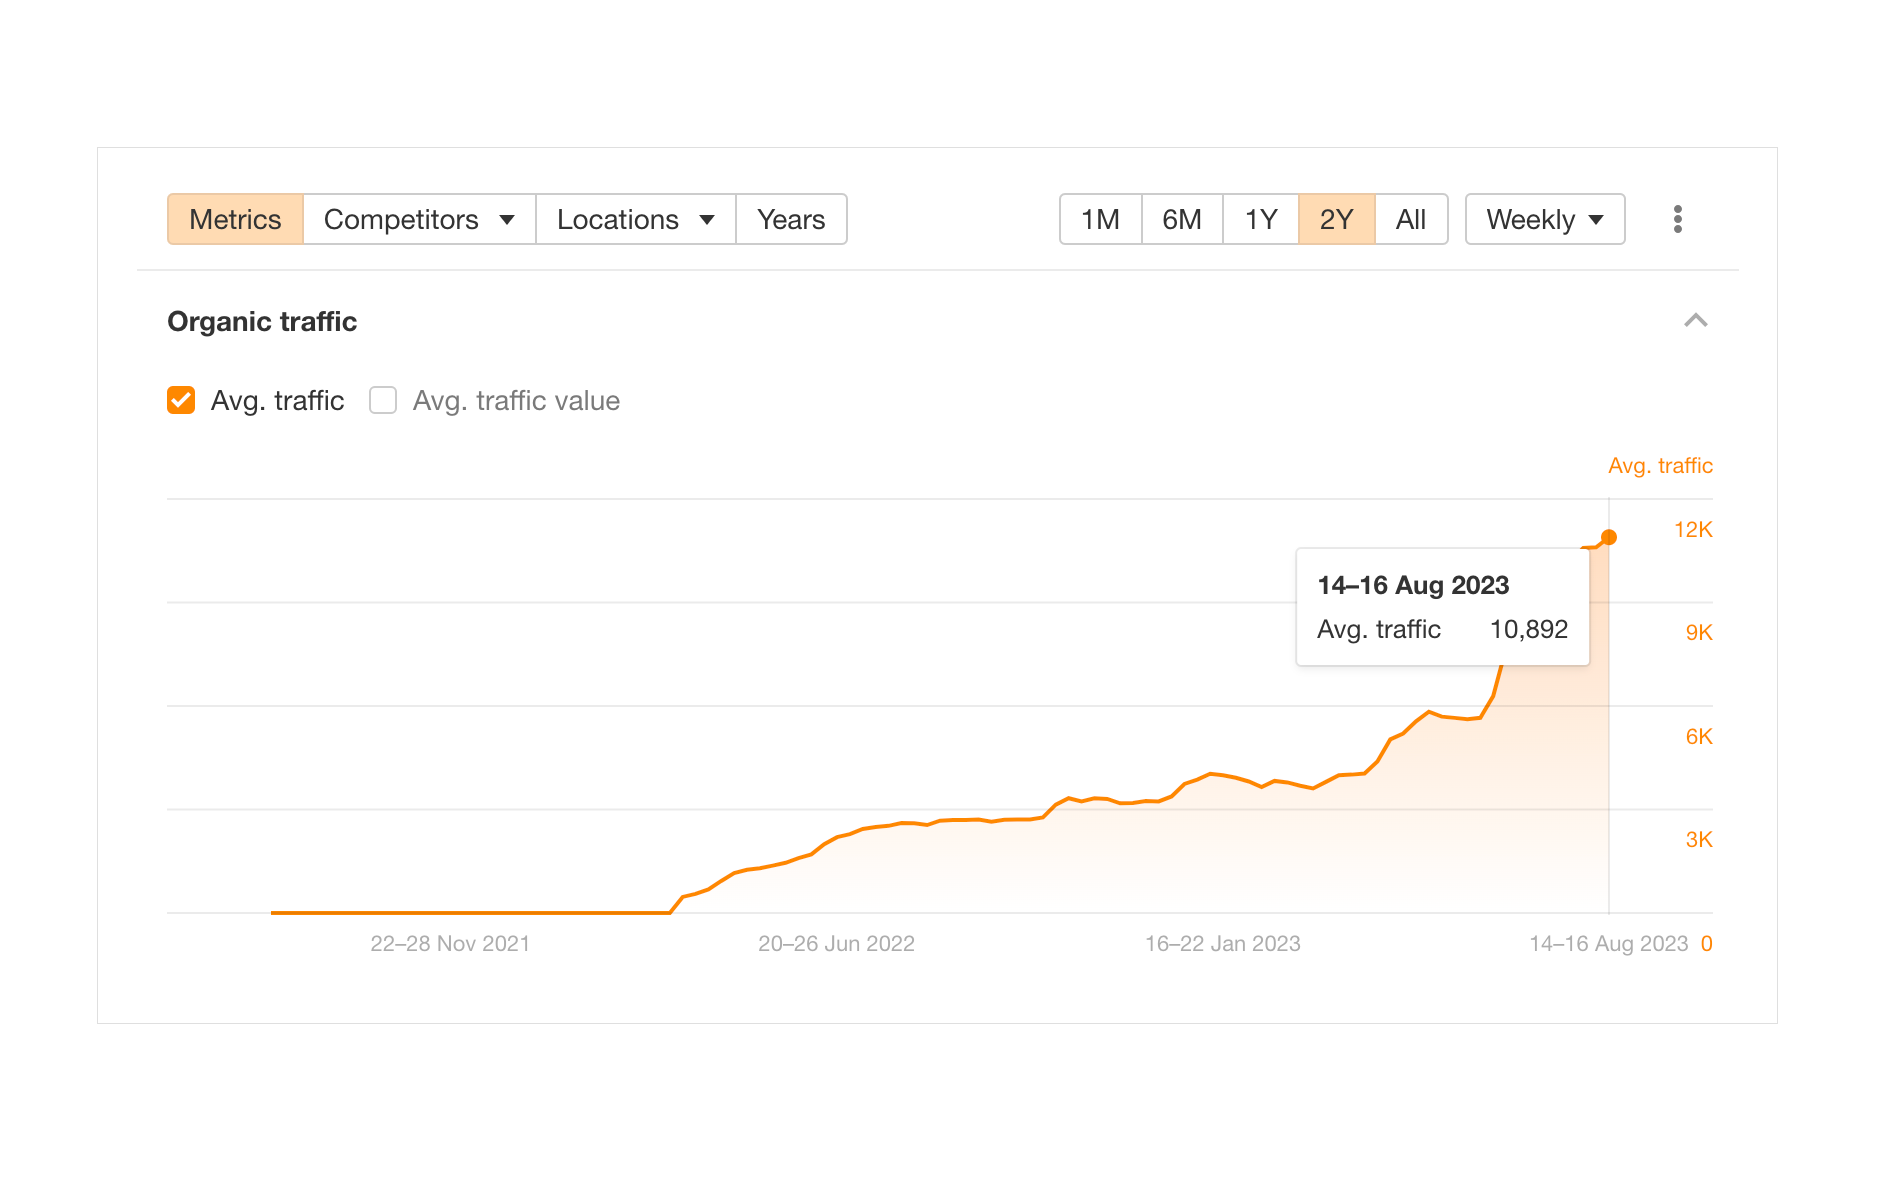Screen dimensions: 1886x1180
Task: Set time range to 1Y
Action: click(1261, 219)
